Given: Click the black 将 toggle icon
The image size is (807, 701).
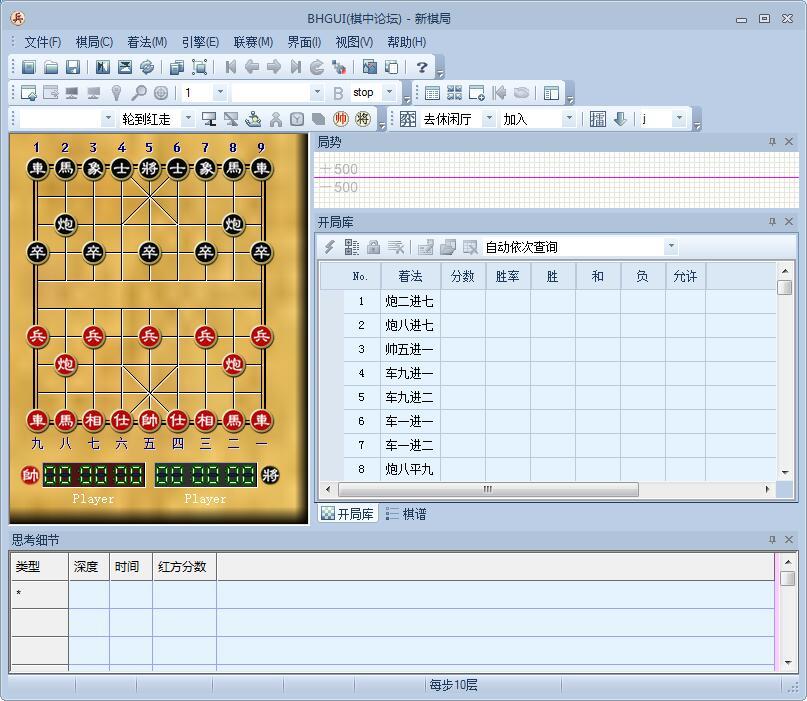Looking at the screenshot, I should [x=363, y=119].
